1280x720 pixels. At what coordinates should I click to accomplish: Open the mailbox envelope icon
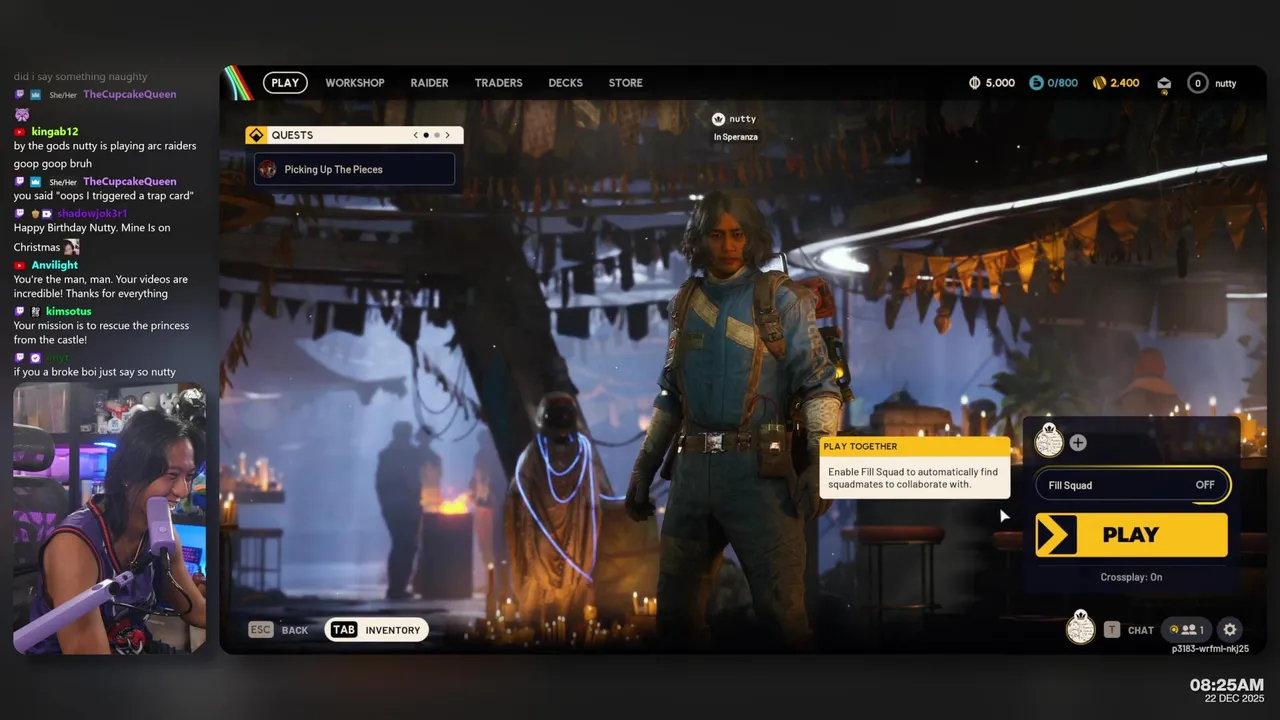[x=1164, y=84]
